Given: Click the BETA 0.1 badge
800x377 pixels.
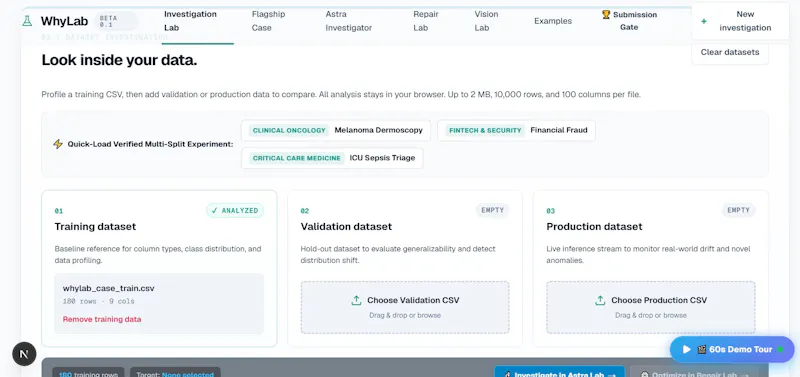Looking at the screenshot, I should click(x=116, y=21).
